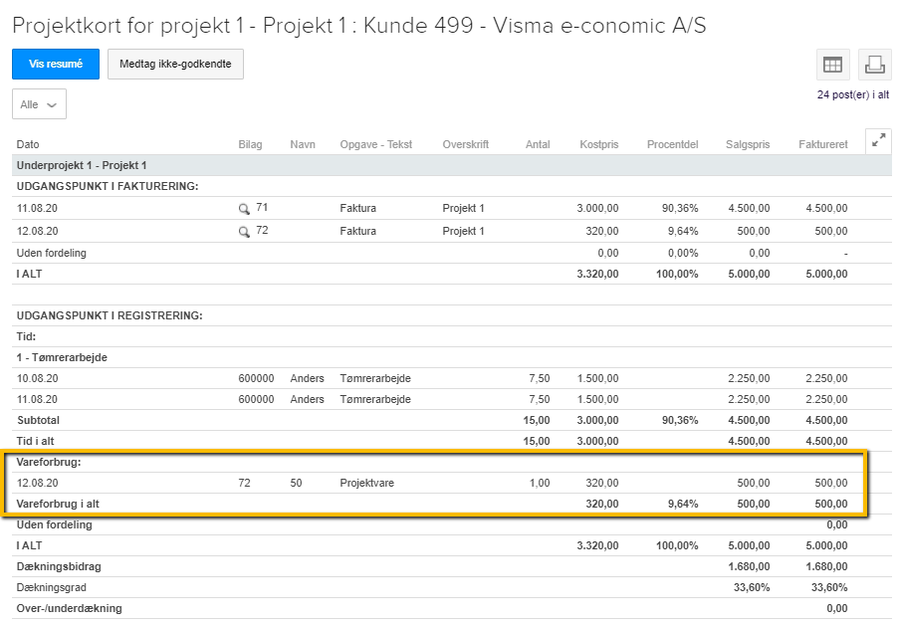Select the Faktureret column header
The image size is (900, 628).
822,144
